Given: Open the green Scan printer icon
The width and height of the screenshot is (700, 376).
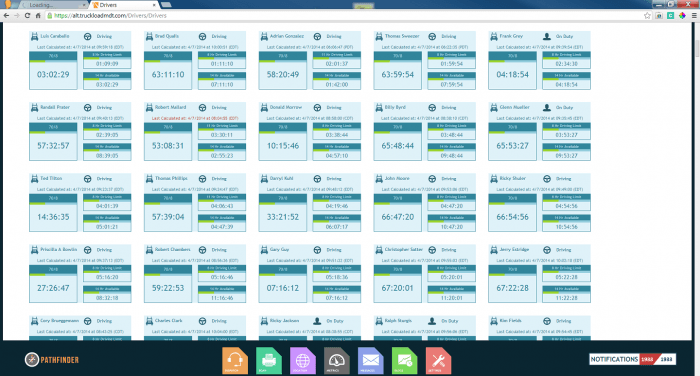Looking at the screenshot, I should pyautogui.click(x=269, y=360).
